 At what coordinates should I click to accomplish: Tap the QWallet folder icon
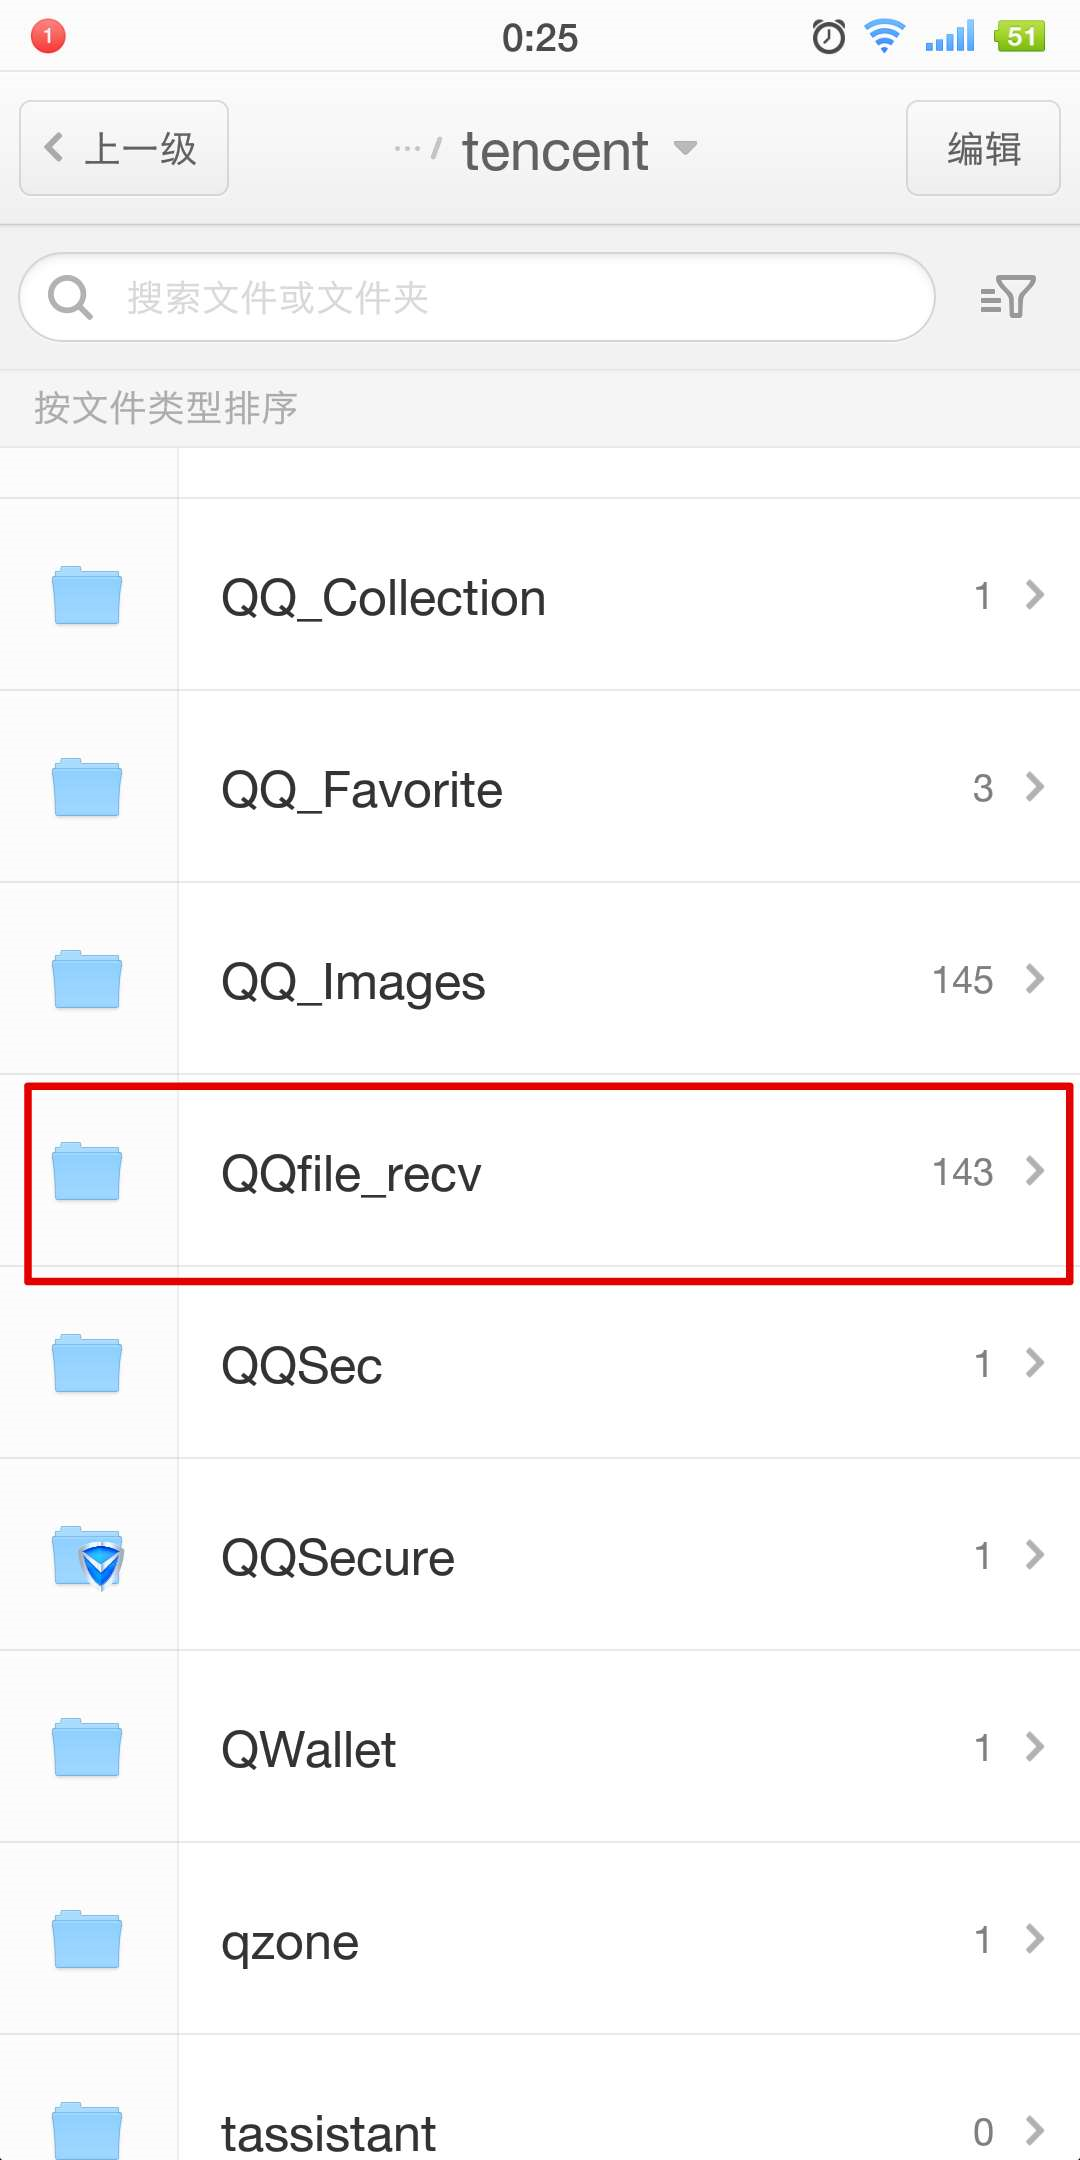87,1747
